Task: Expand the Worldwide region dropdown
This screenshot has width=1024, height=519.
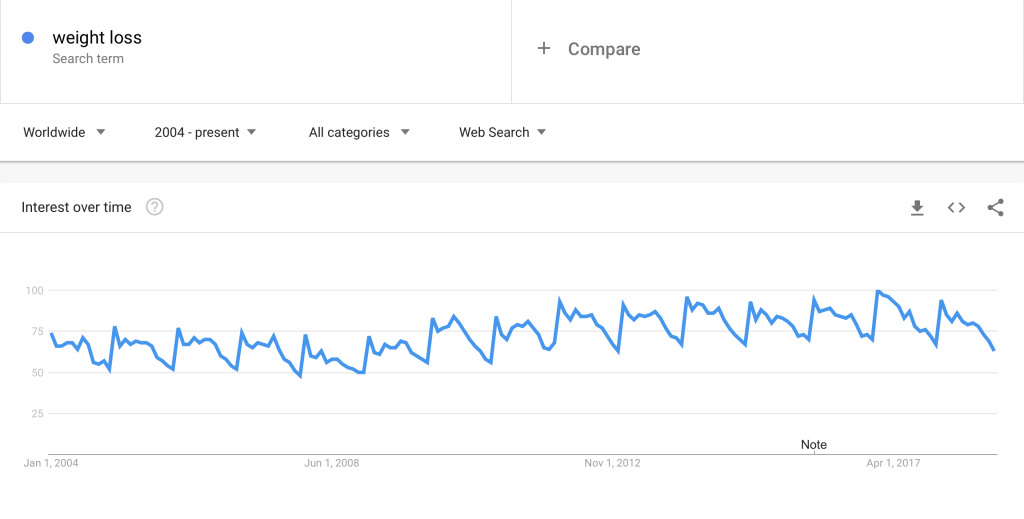Action: [x=64, y=133]
